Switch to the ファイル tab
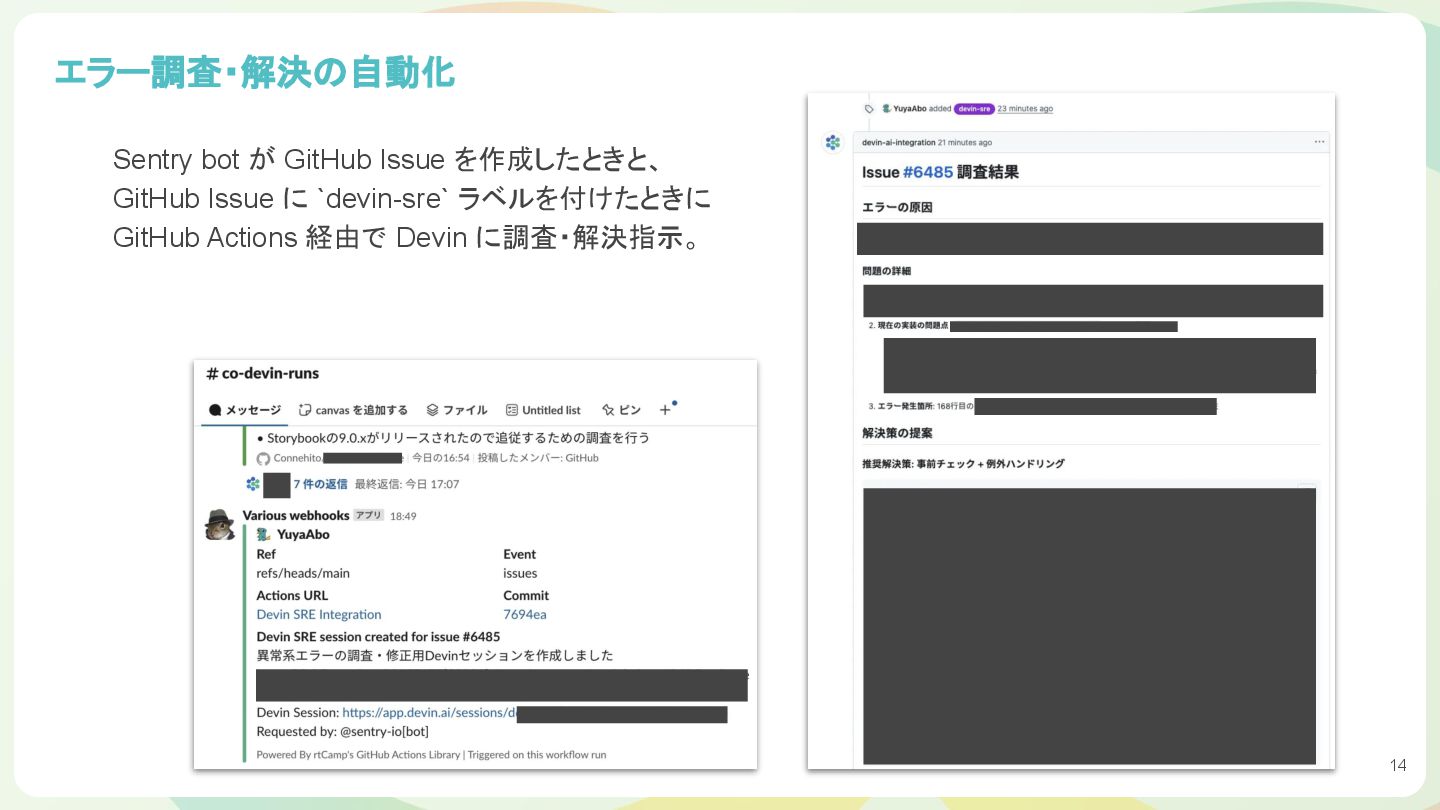Viewport: 1440px width, 810px height. (x=456, y=410)
